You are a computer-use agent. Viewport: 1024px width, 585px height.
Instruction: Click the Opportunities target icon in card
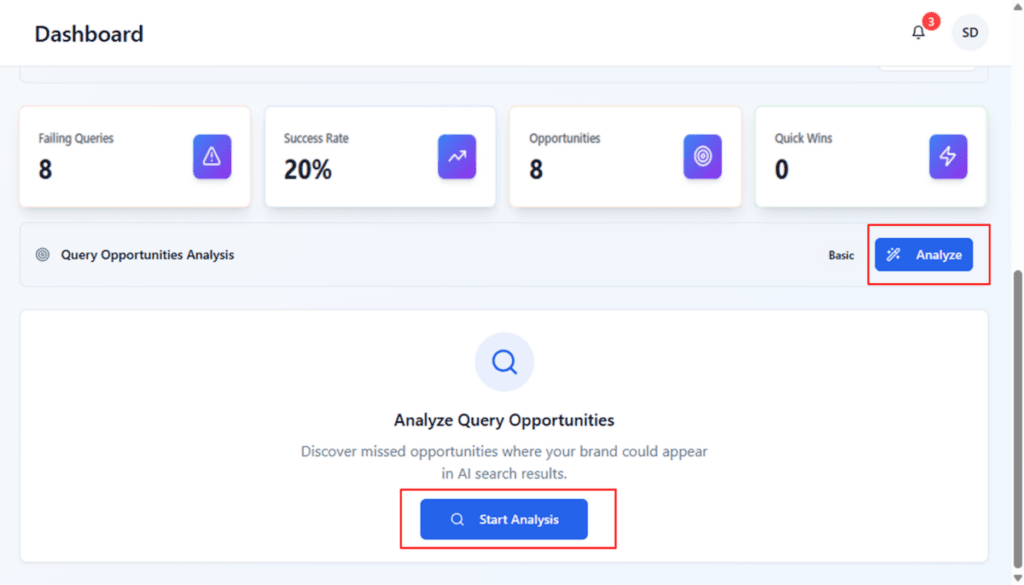click(702, 157)
